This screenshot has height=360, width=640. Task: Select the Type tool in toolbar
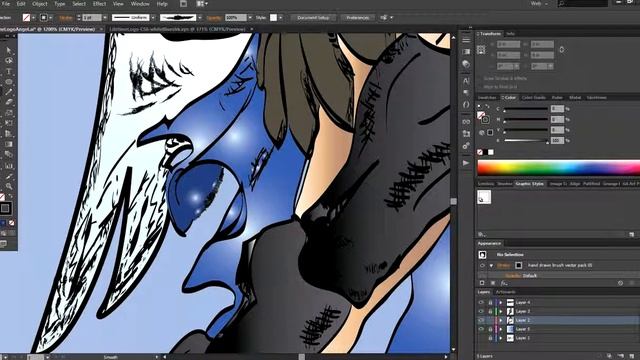click(9, 71)
